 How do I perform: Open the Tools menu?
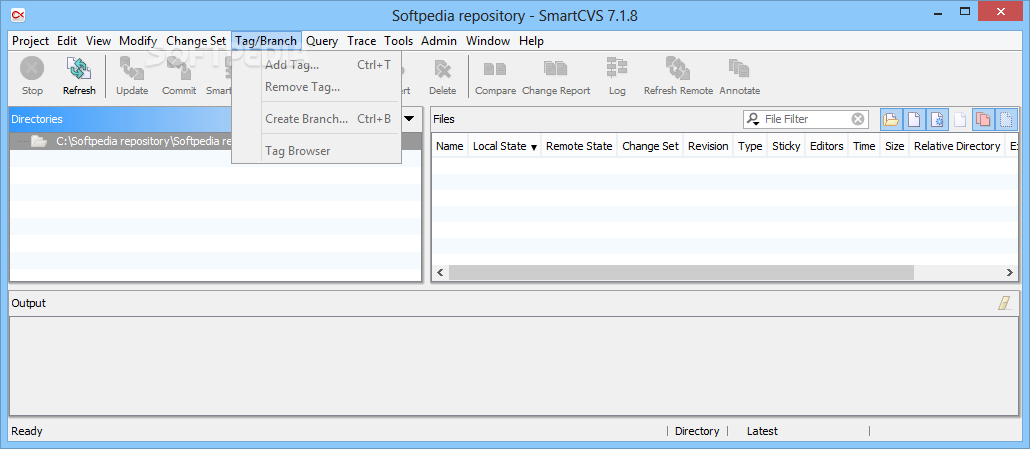coord(399,41)
